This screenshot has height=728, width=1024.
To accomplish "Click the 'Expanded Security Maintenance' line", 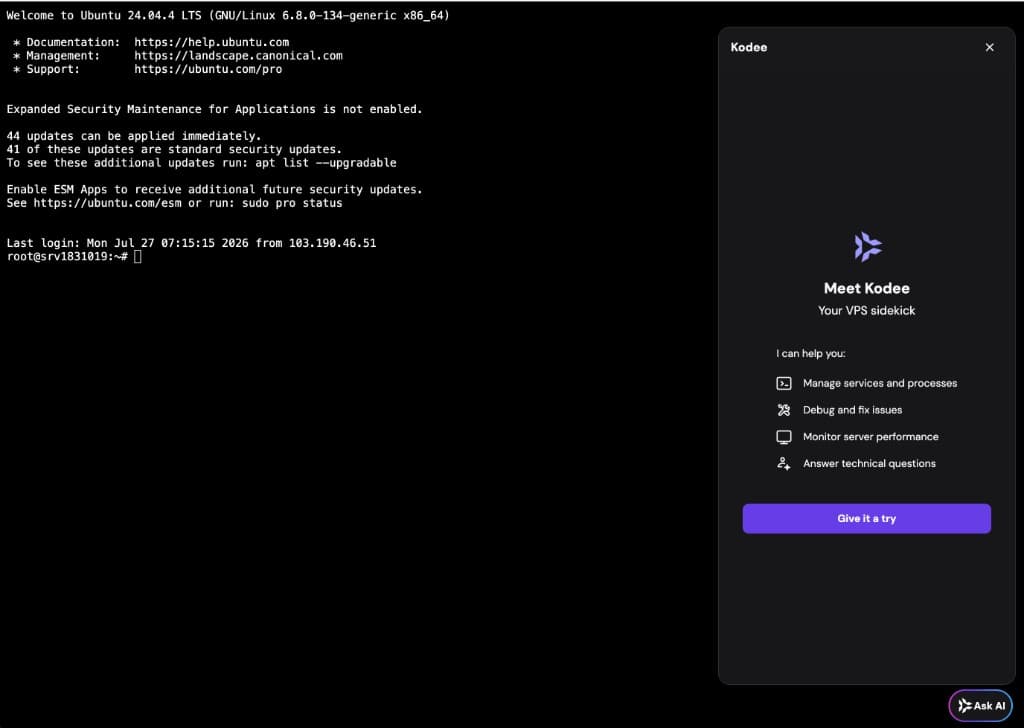I will coord(214,109).
